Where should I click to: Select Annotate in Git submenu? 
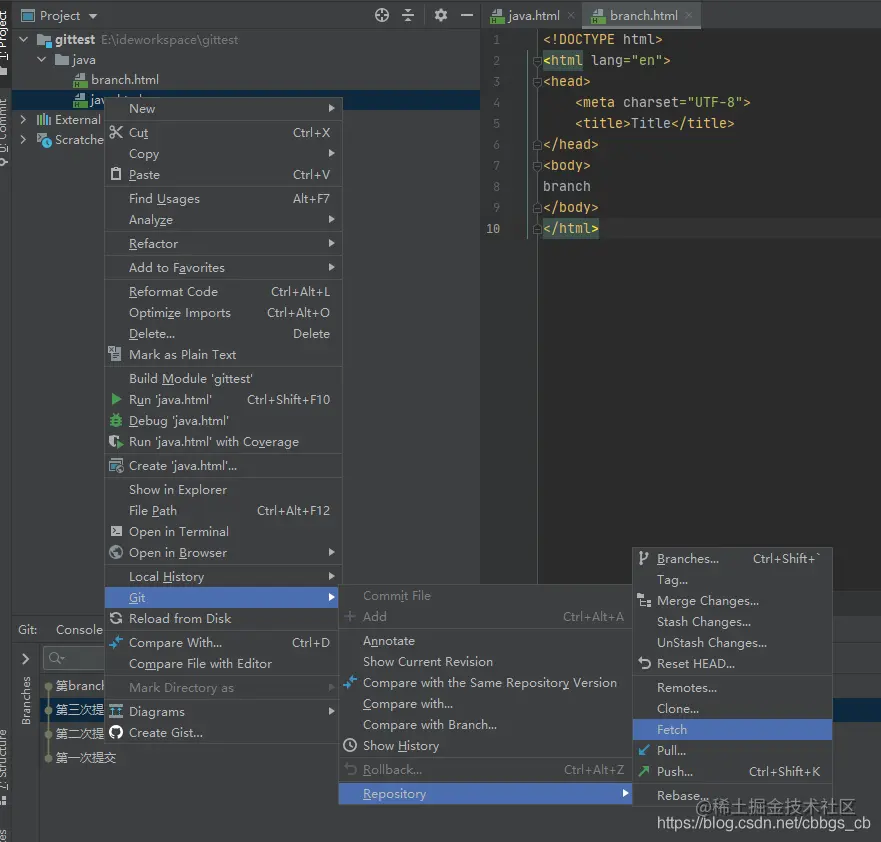click(x=485, y=640)
